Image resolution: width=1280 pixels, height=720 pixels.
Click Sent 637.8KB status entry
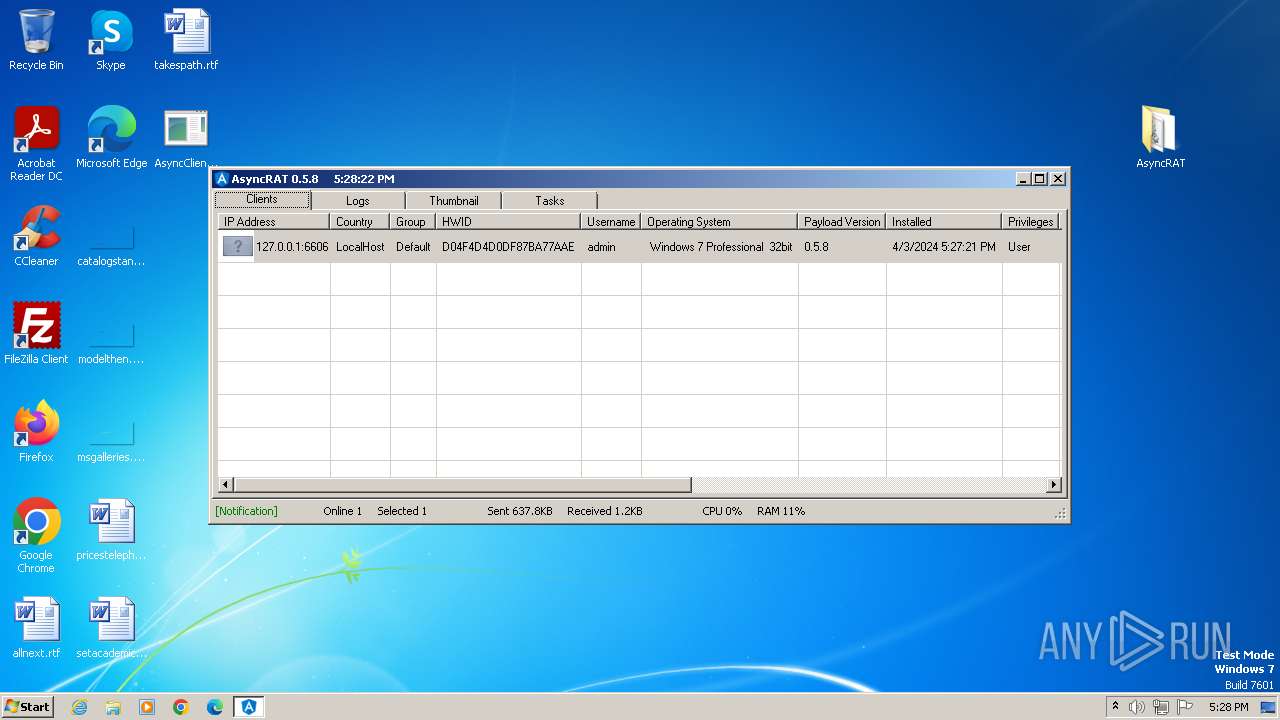click(x=520, y=511)
